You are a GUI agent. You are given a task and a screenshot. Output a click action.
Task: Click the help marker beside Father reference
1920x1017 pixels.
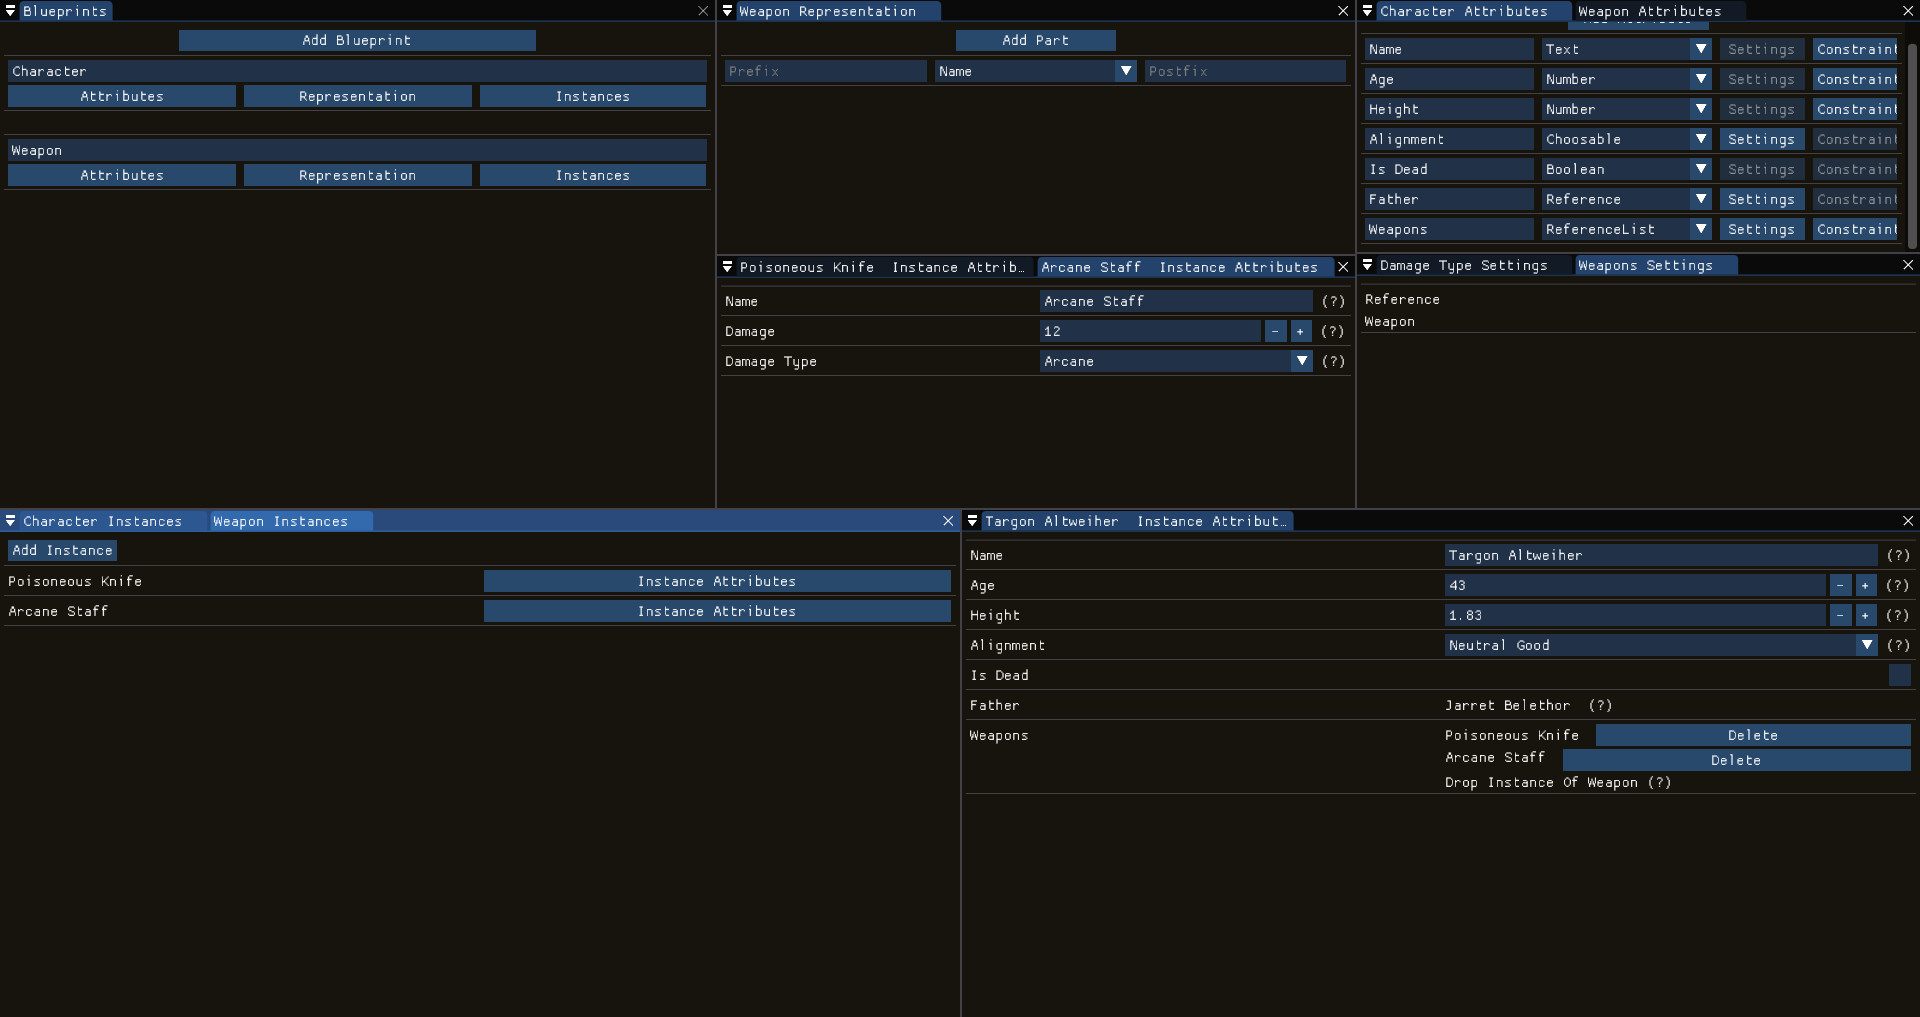pyautogui.click(x=1600, y=706)
